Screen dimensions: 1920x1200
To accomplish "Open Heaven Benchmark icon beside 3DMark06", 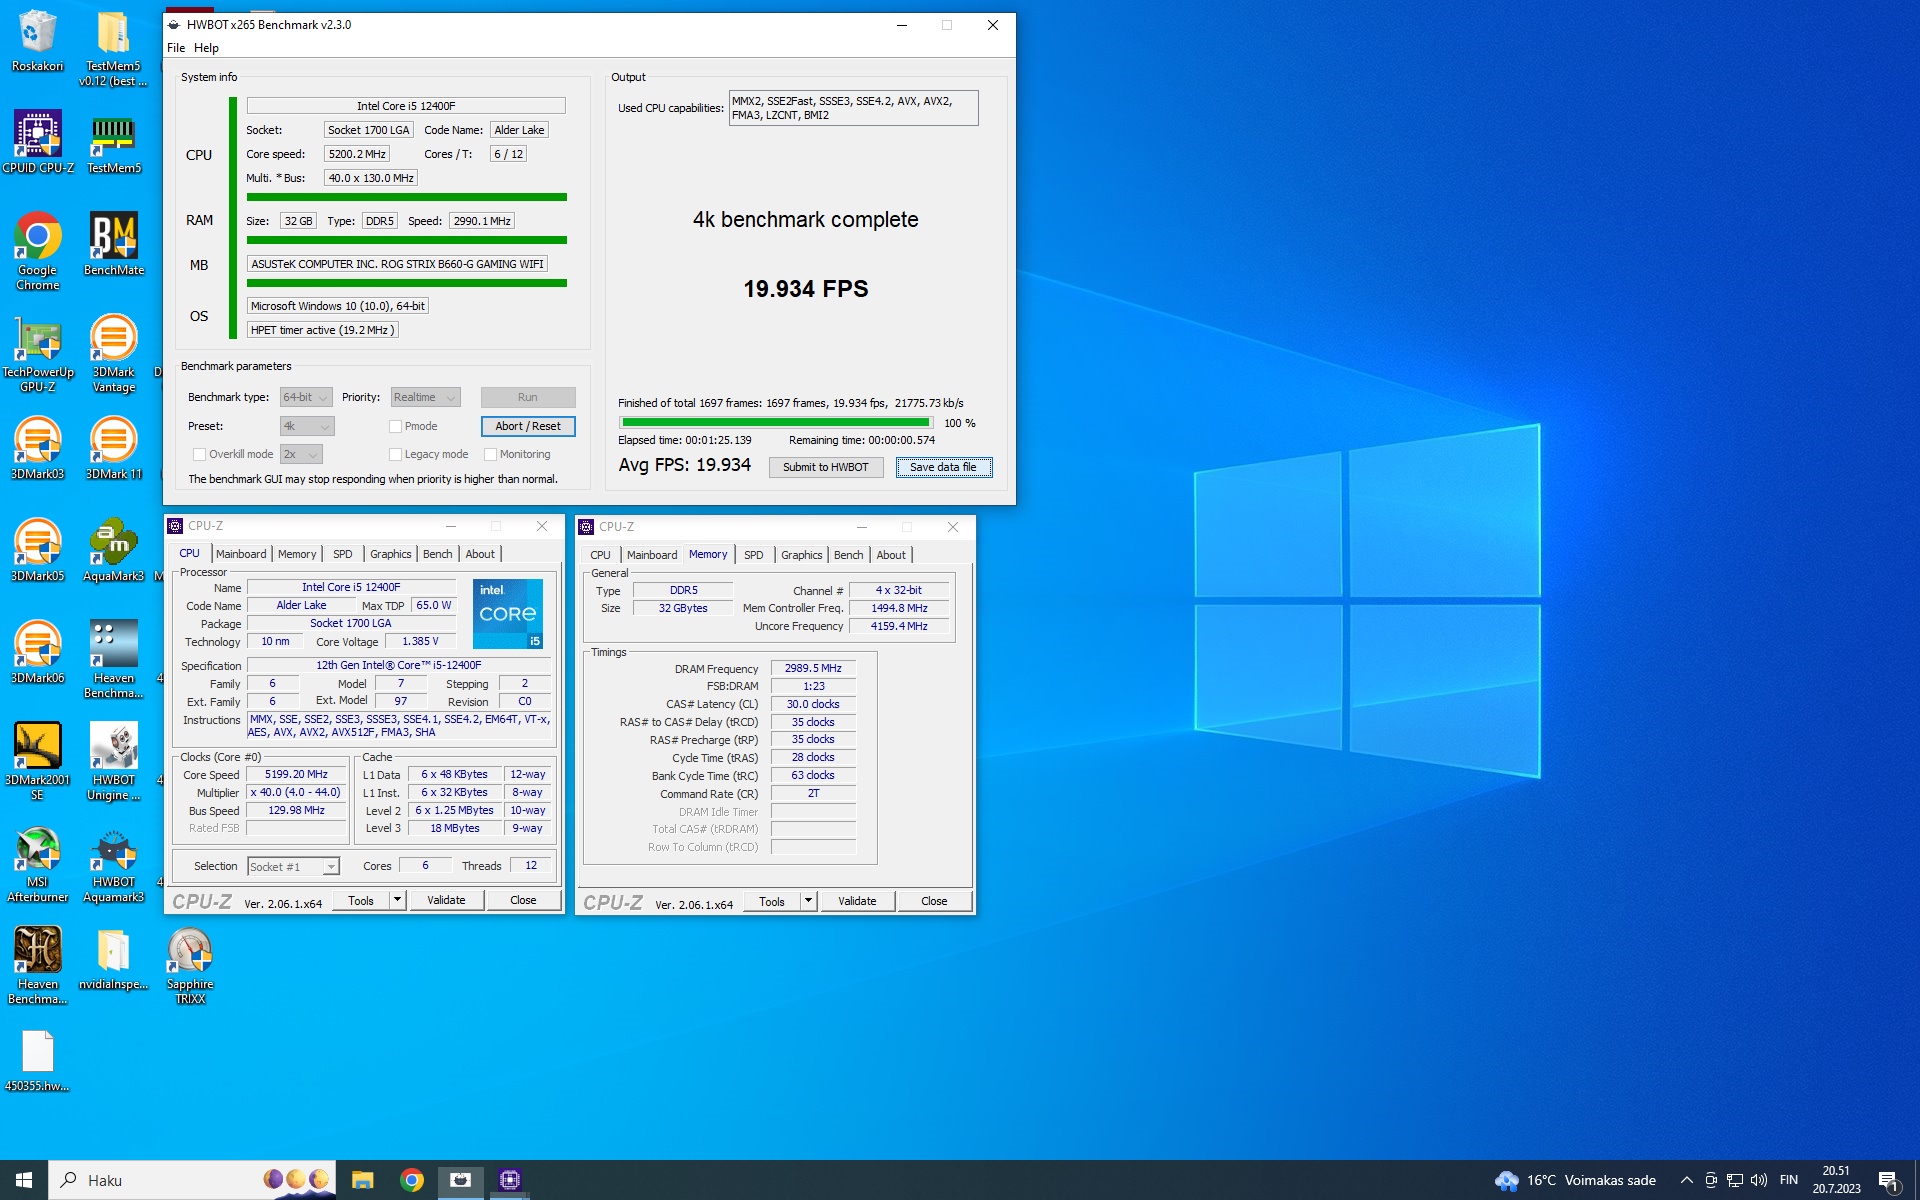I will [113, 660].
